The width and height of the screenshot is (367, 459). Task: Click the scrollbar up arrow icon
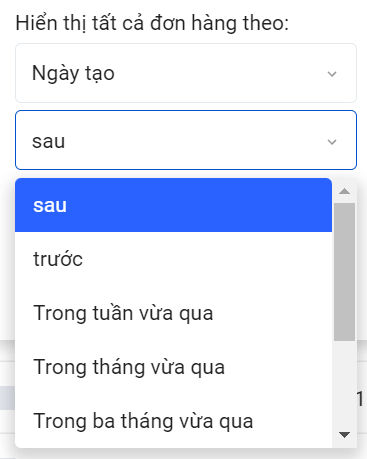click(x=344, y=191)
